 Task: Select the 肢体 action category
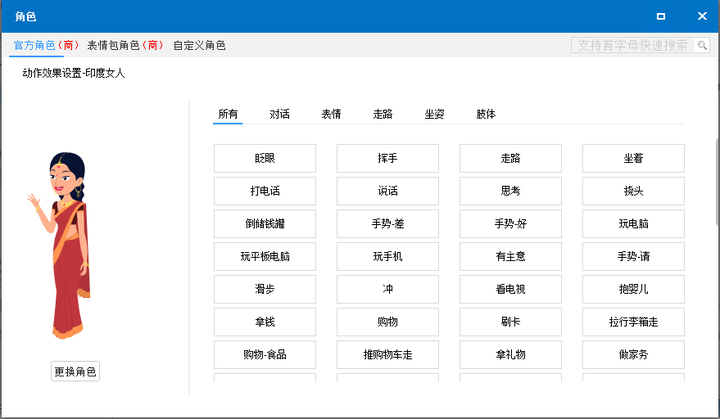[x=486, y=114]
